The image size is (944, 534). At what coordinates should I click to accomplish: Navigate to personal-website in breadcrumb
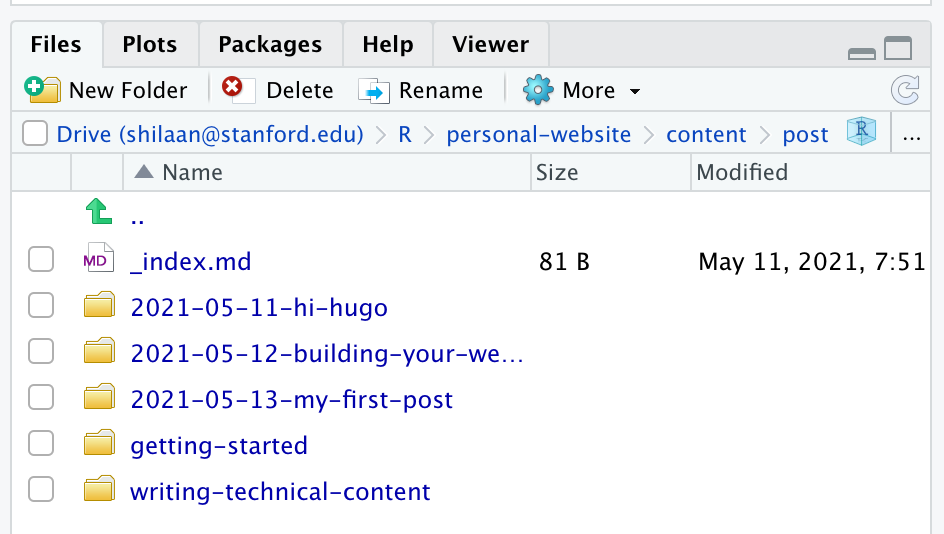(538, 134)
